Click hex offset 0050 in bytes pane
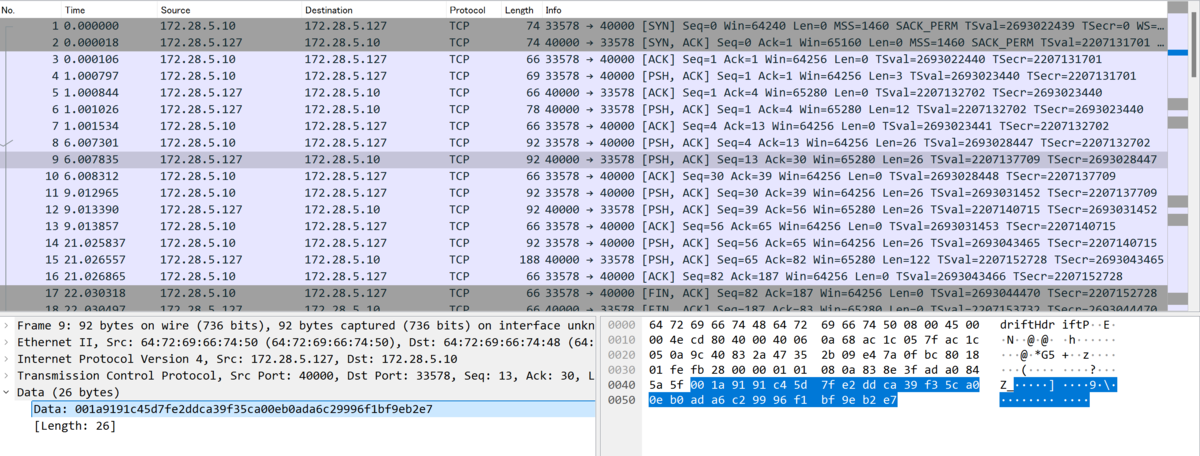 pyautogui.click(x=620, y=398)
